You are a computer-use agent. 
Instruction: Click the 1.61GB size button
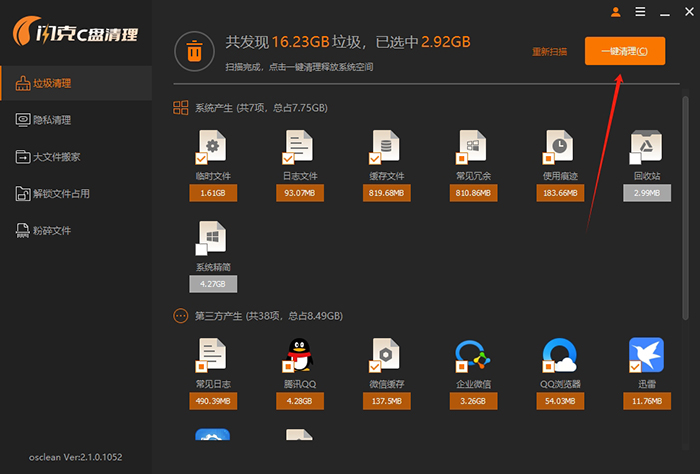(213, 193)
